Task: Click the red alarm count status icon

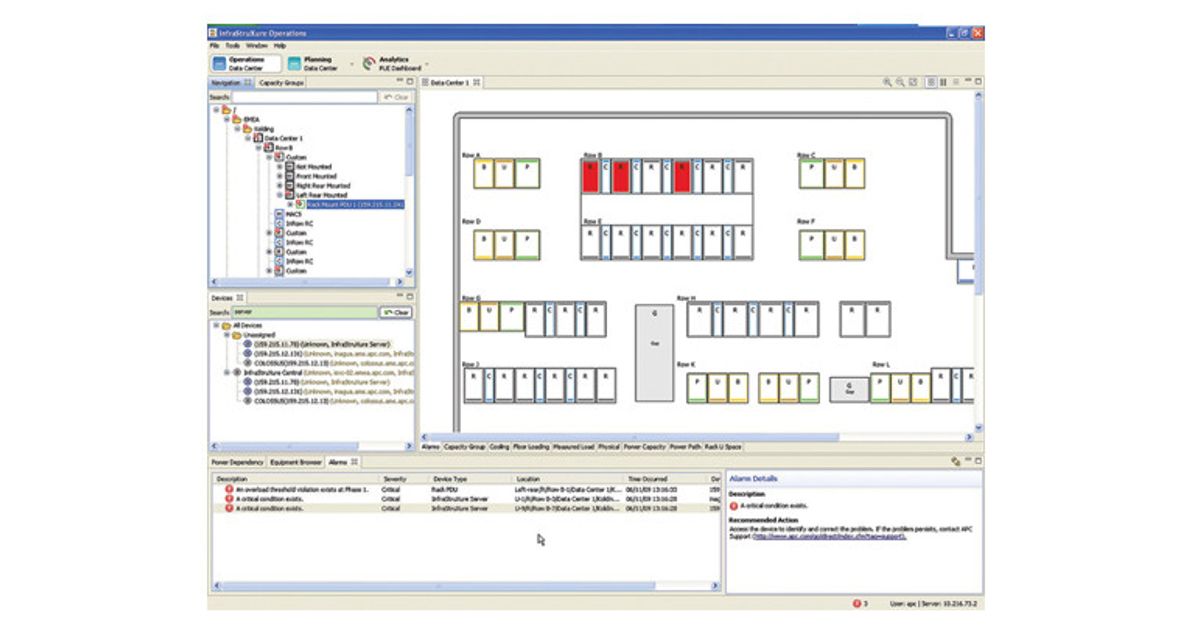Action: (856, 603)
